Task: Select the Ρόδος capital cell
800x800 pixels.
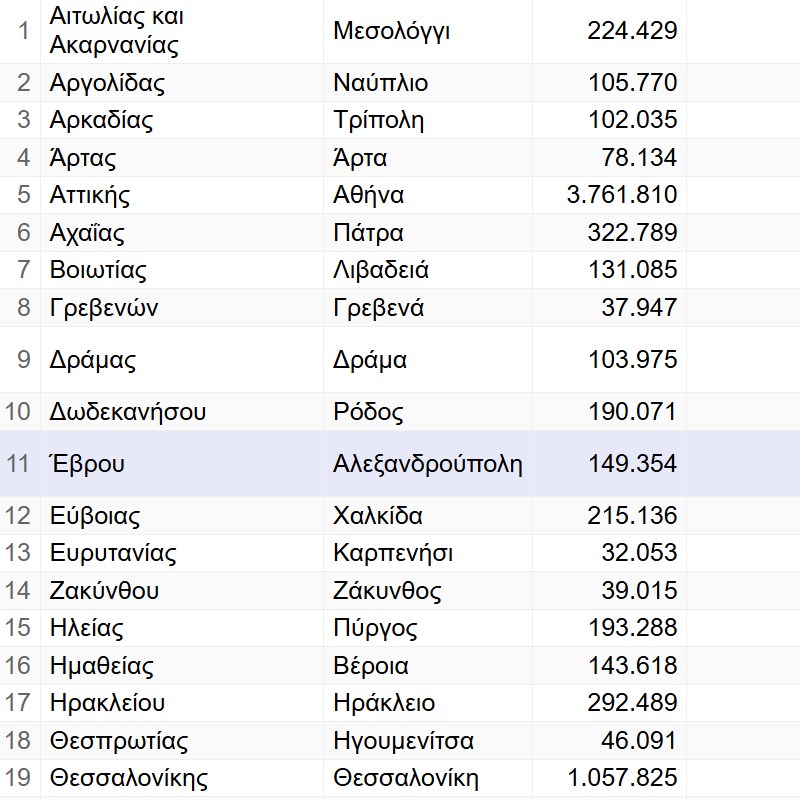Action: (428, 411)
